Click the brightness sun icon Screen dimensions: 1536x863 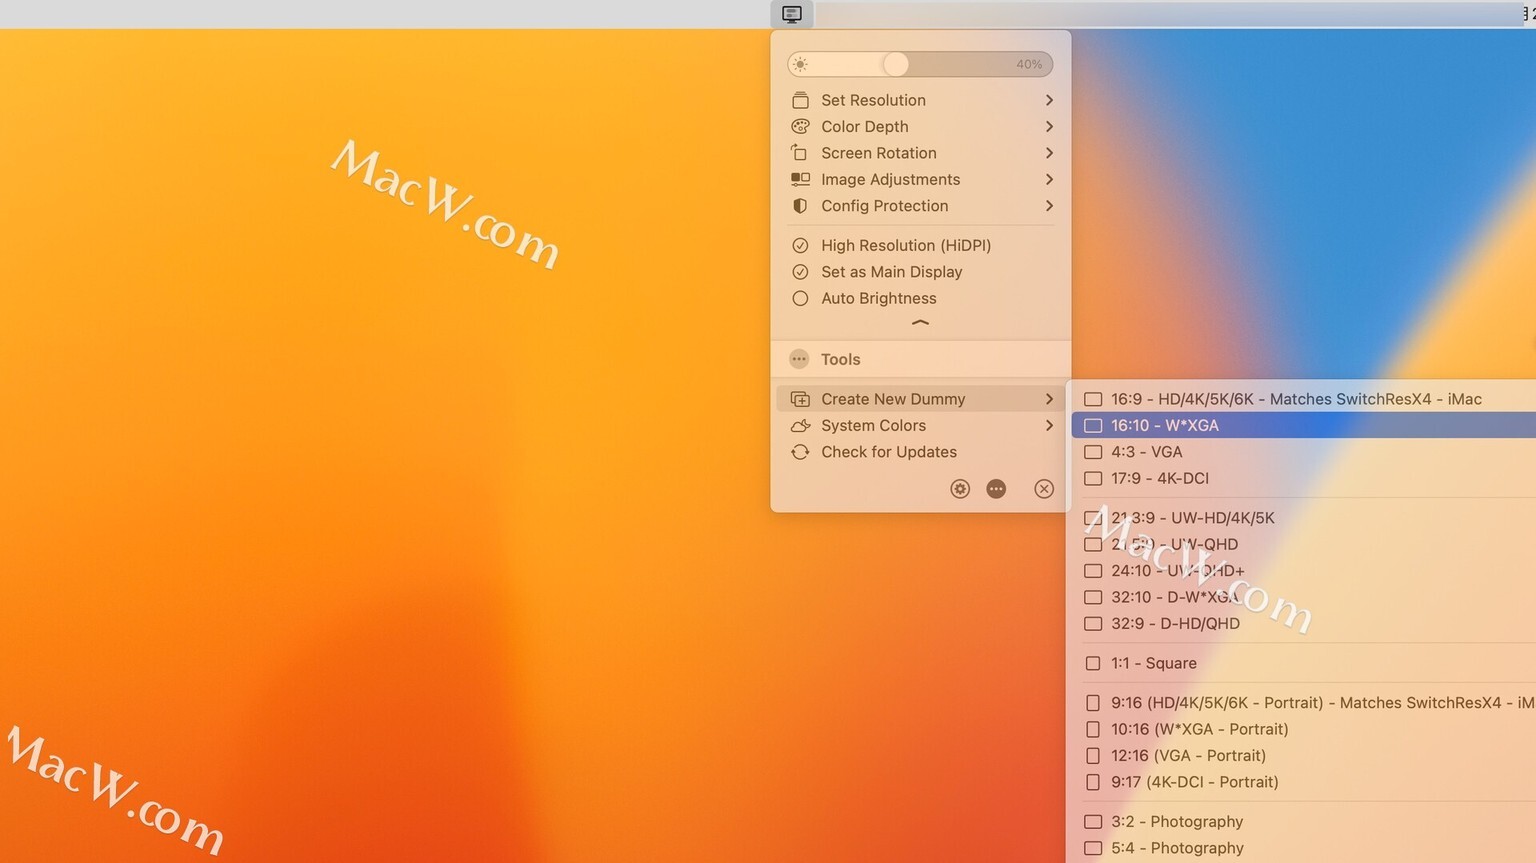(799, 64)
